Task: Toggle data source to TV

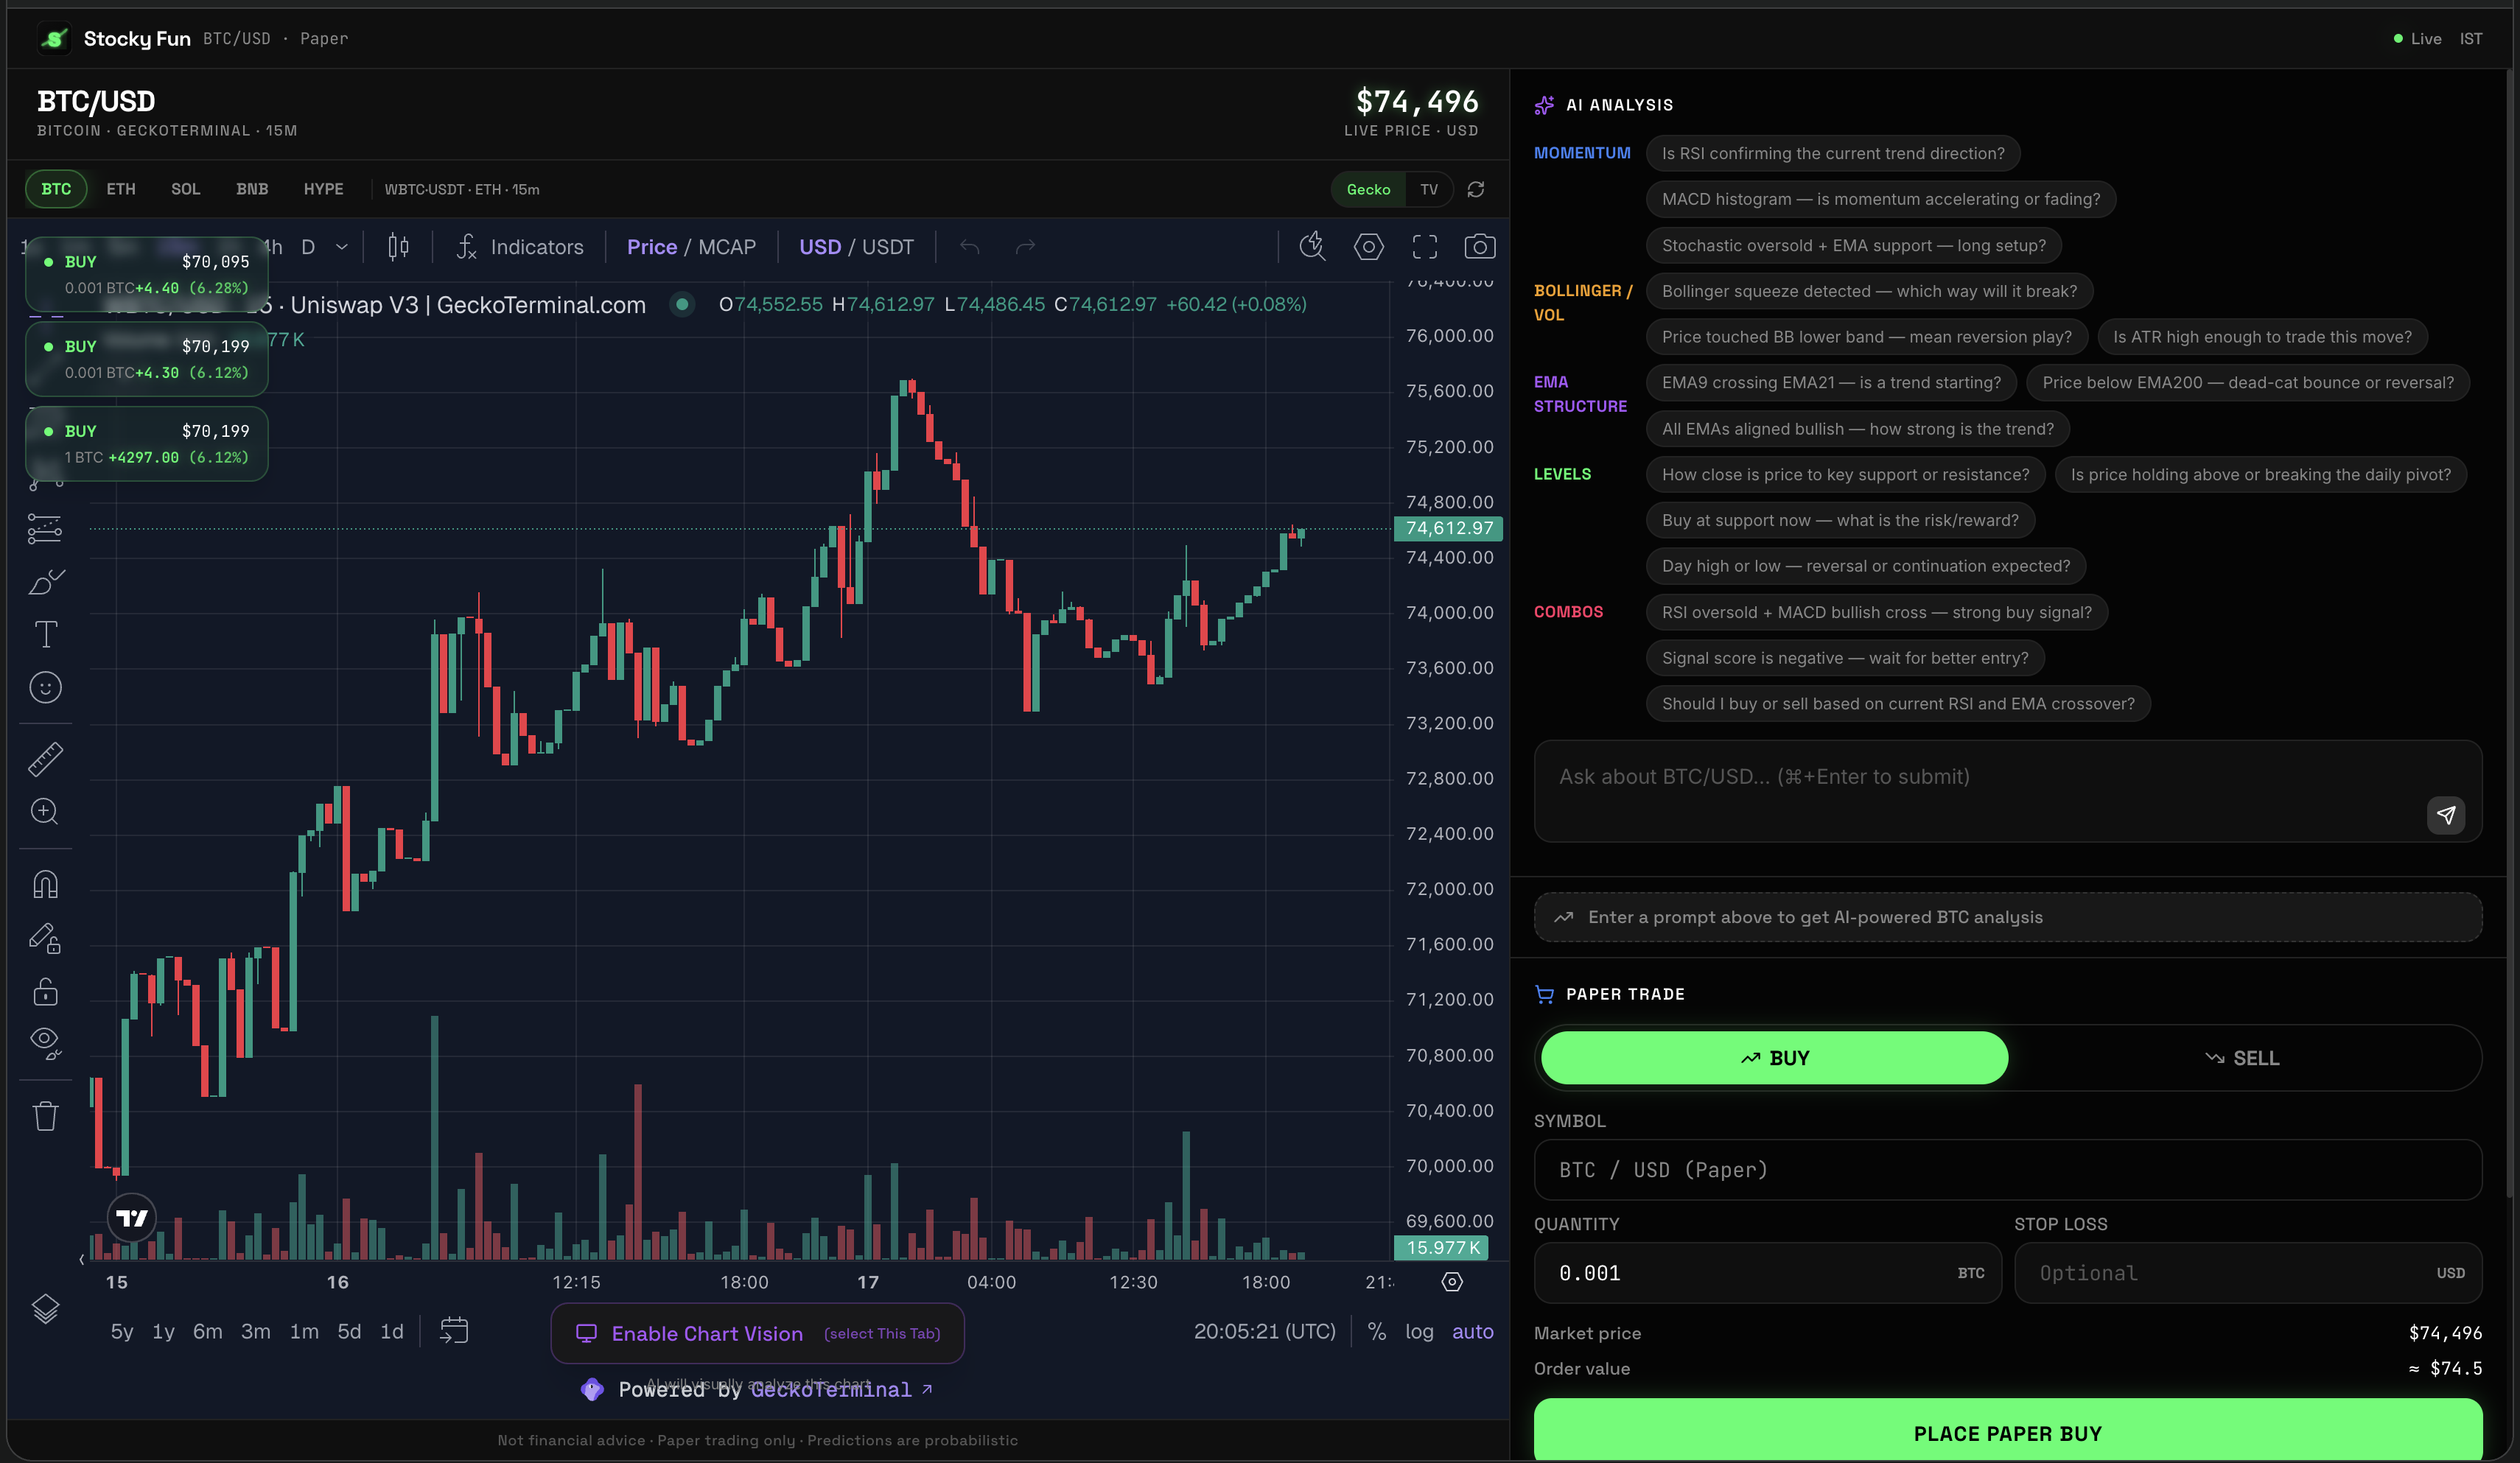Action: 1429,189
